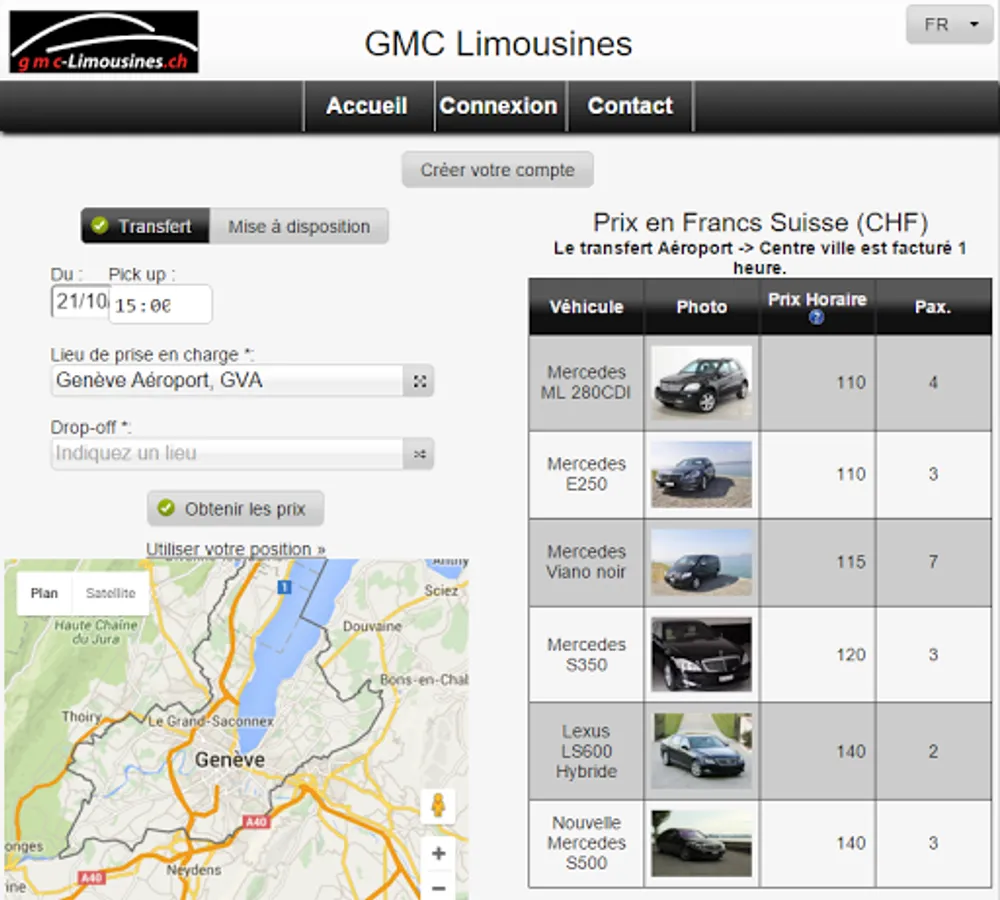Click the Véhicule column header
1000x900 pixels.
tap(586, 307)
